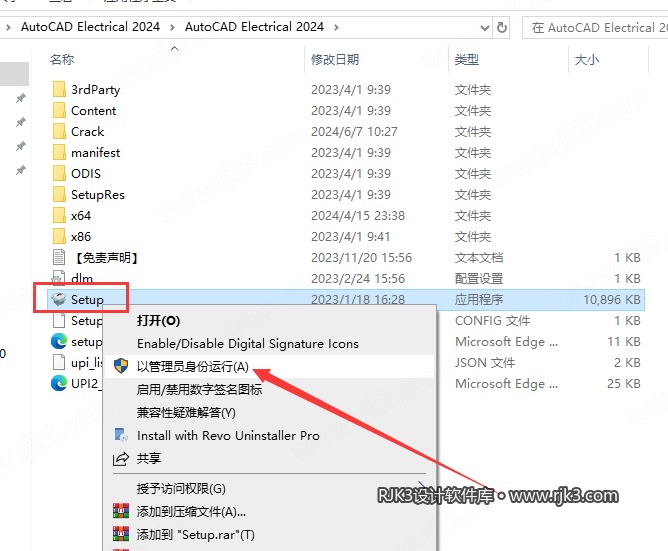
Task: Click the Setup application installer icon
Action: tap(59, 299)
